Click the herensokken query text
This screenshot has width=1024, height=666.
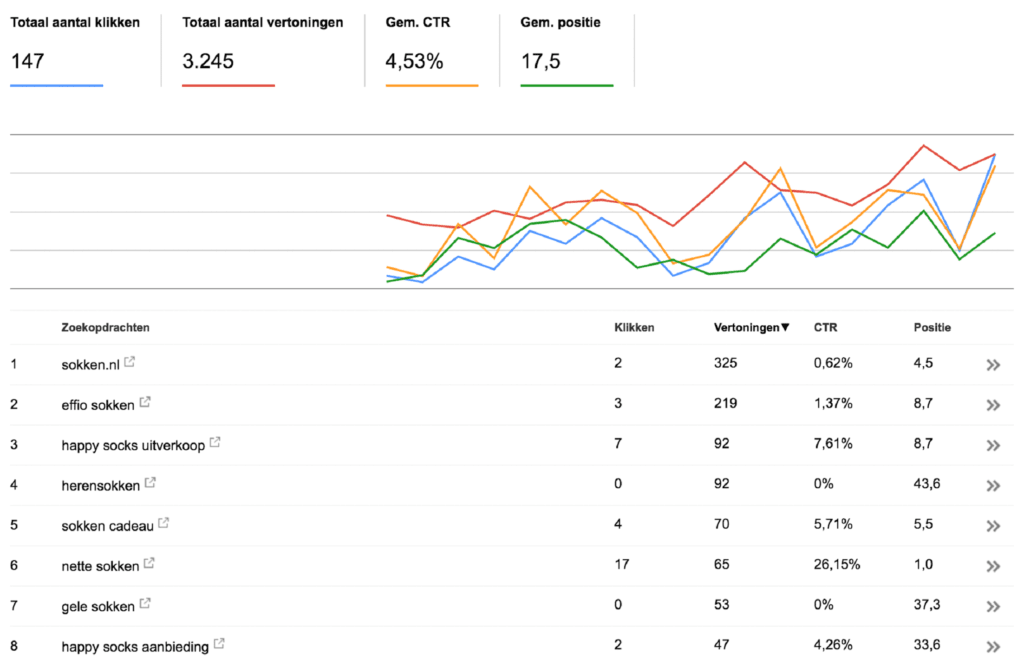point(100,485)
